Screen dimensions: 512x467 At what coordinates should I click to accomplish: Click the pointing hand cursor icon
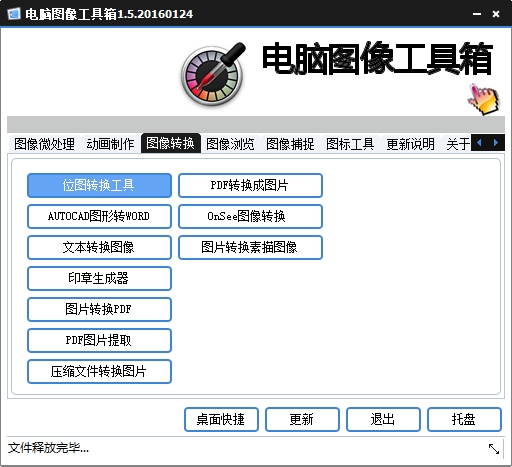tap(483, 99)
